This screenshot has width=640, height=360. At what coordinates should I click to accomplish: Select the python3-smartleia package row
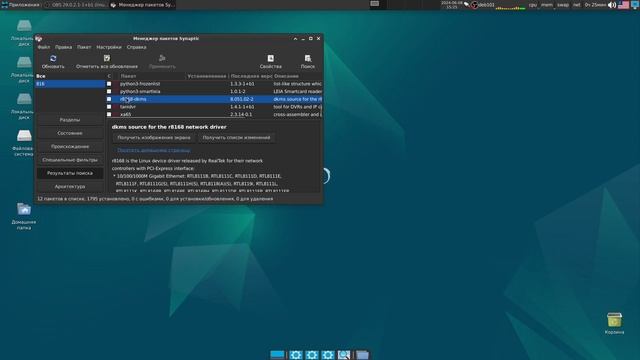(x=214, y=91)
